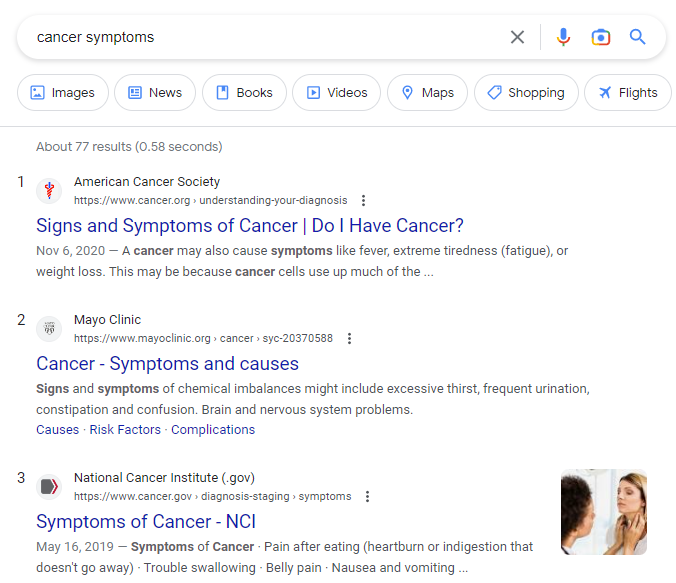Click the blue magnifier search icon
This screenshot has height=583, width=676.
click(x=638, y=37)
